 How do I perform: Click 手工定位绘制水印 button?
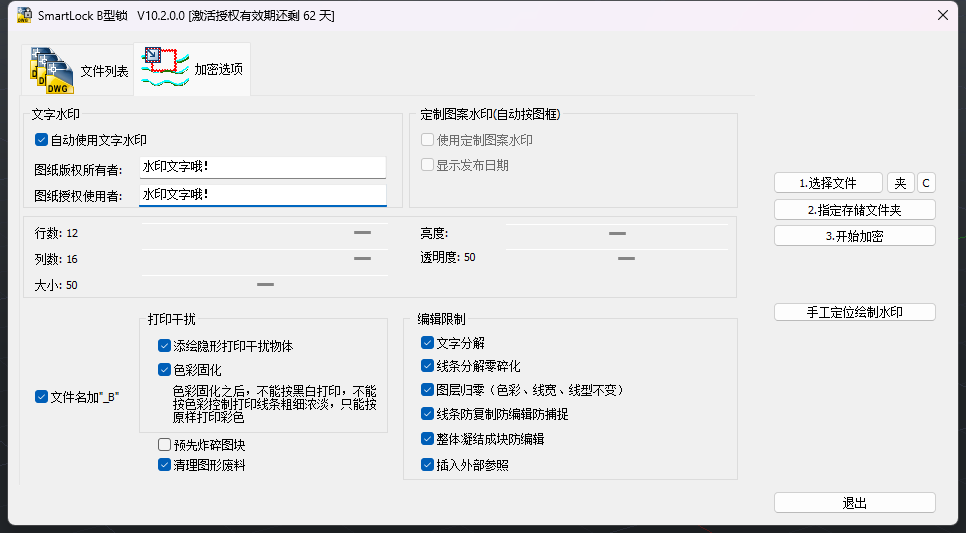pos(854,312)
